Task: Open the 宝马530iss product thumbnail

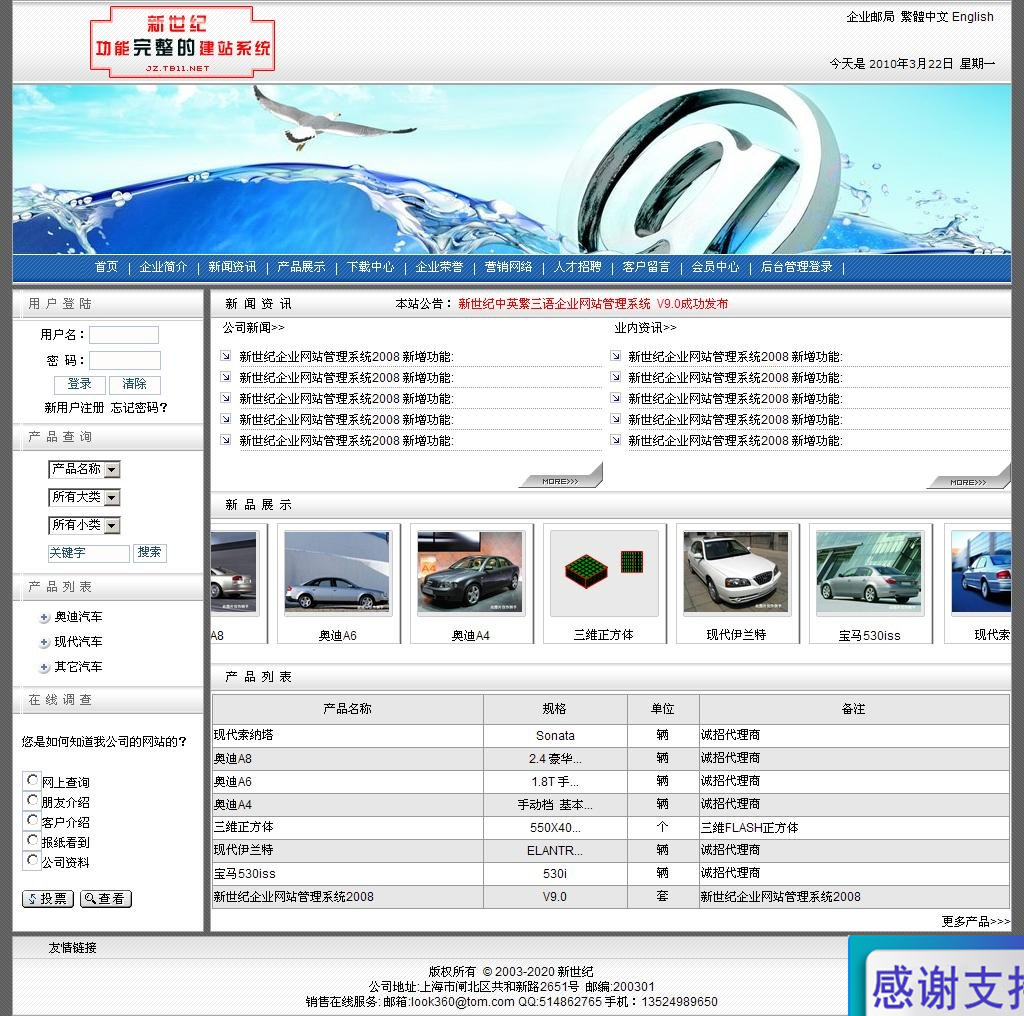Action: (870, 574)
